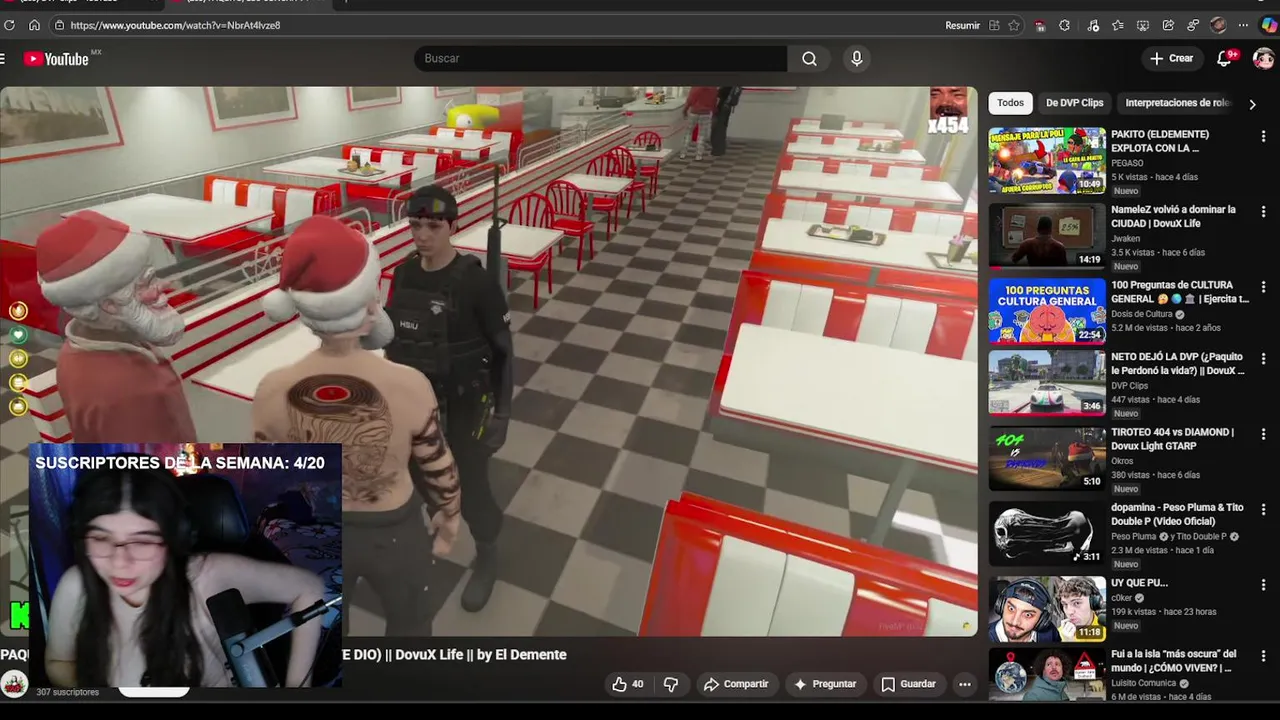Screen dimensions: 1280x720
Task: Open the Copilot sidebar
Action: click(x=1269, y=25)
